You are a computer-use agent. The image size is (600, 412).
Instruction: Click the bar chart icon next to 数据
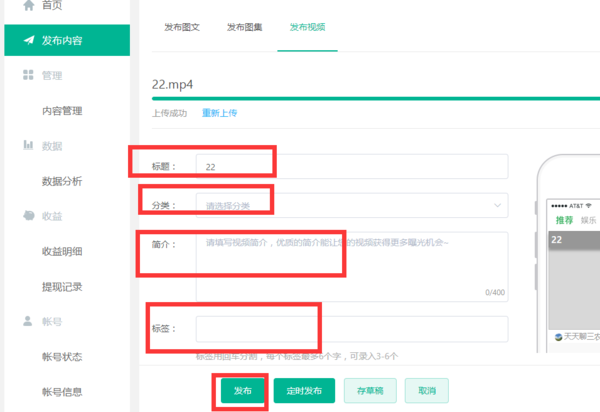coord(28,145)
